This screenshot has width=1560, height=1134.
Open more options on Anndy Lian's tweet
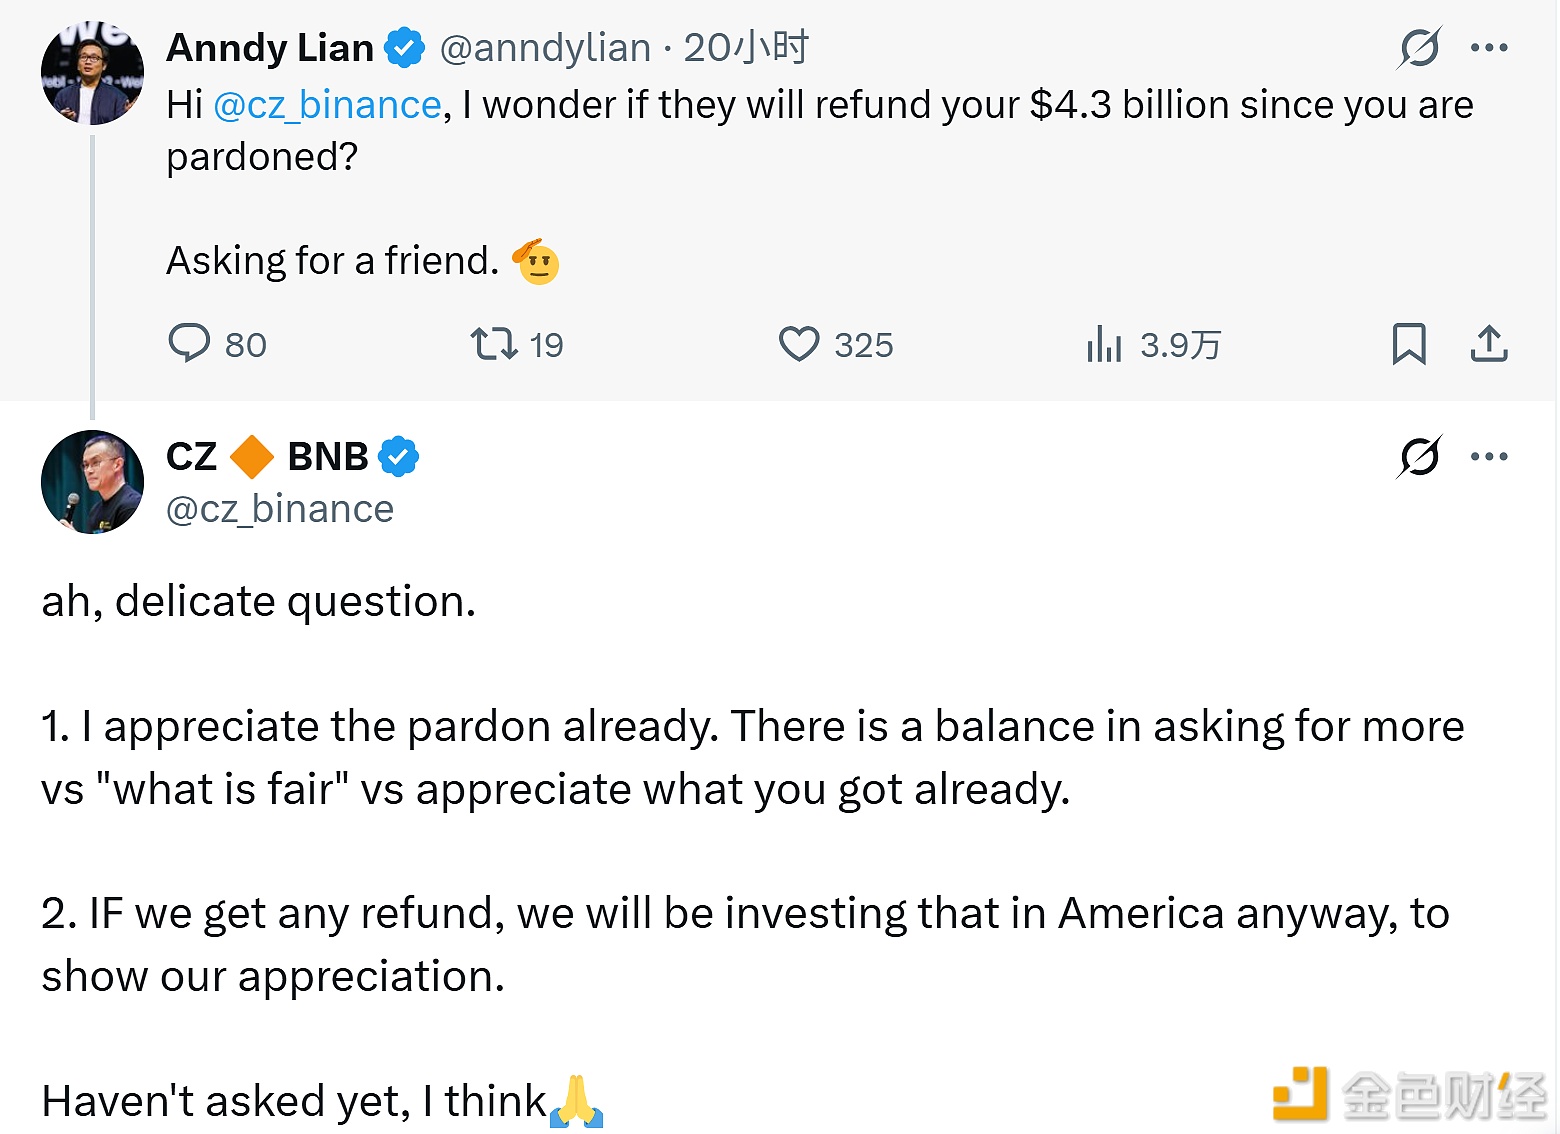pyautogui.click(x=1489, y=47)
